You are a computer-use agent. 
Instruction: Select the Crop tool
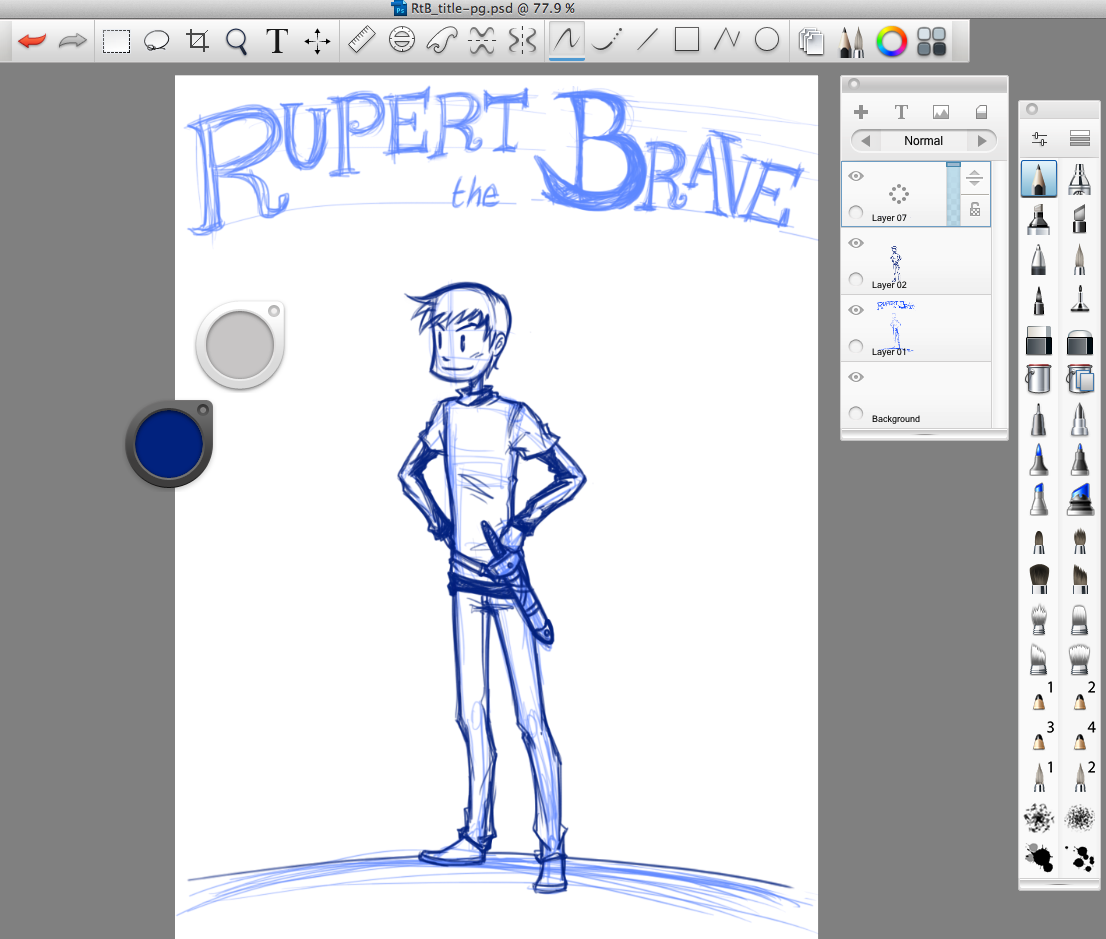(x=197, y=41)
